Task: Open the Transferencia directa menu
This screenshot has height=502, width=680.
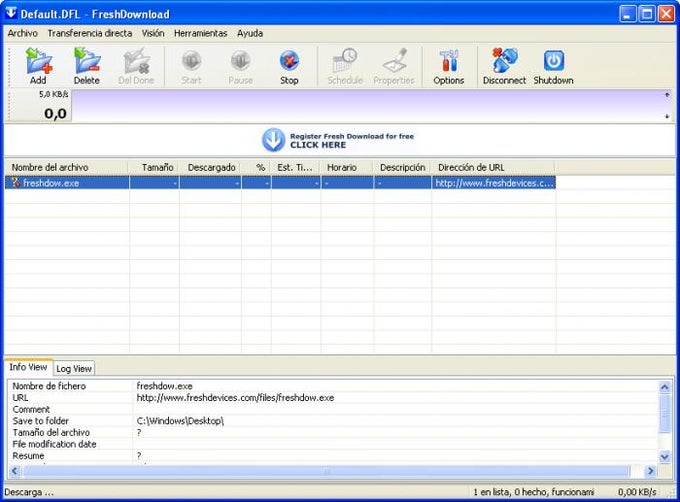Action: [90, 33]
